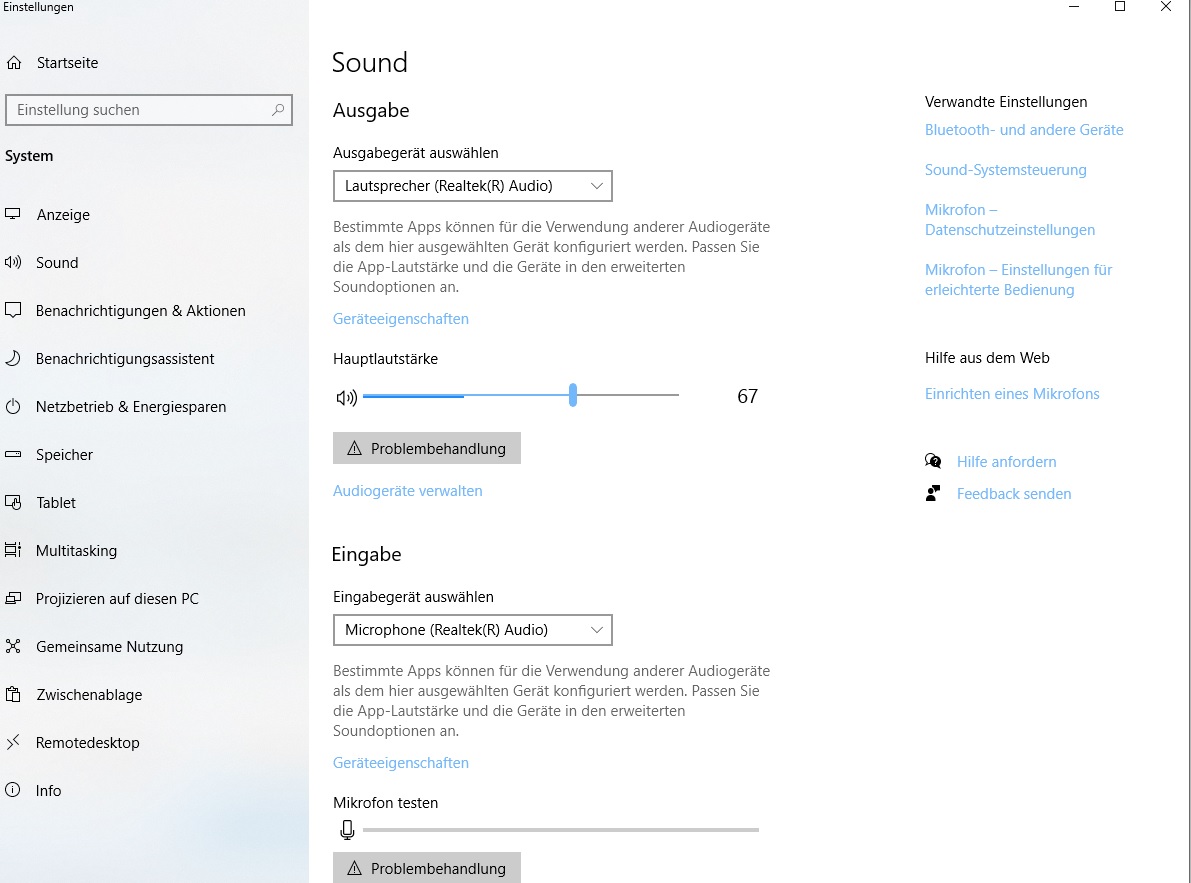Click the Benachrichtigungen & Aktionen icon
1191x883 pixels.
pyautogui.click(x=13, y=310)
